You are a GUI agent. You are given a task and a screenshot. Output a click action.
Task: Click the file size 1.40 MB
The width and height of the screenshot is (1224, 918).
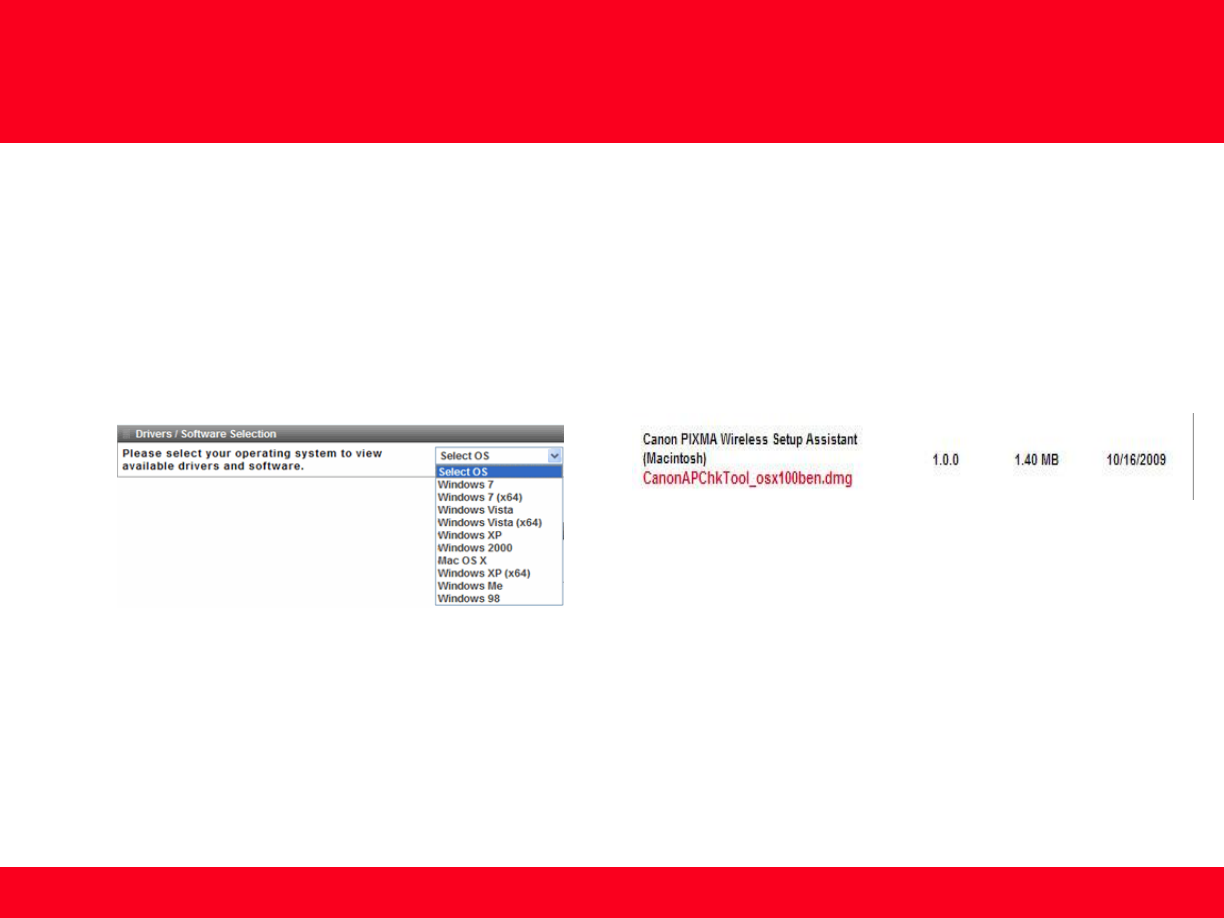(1035, 460)
